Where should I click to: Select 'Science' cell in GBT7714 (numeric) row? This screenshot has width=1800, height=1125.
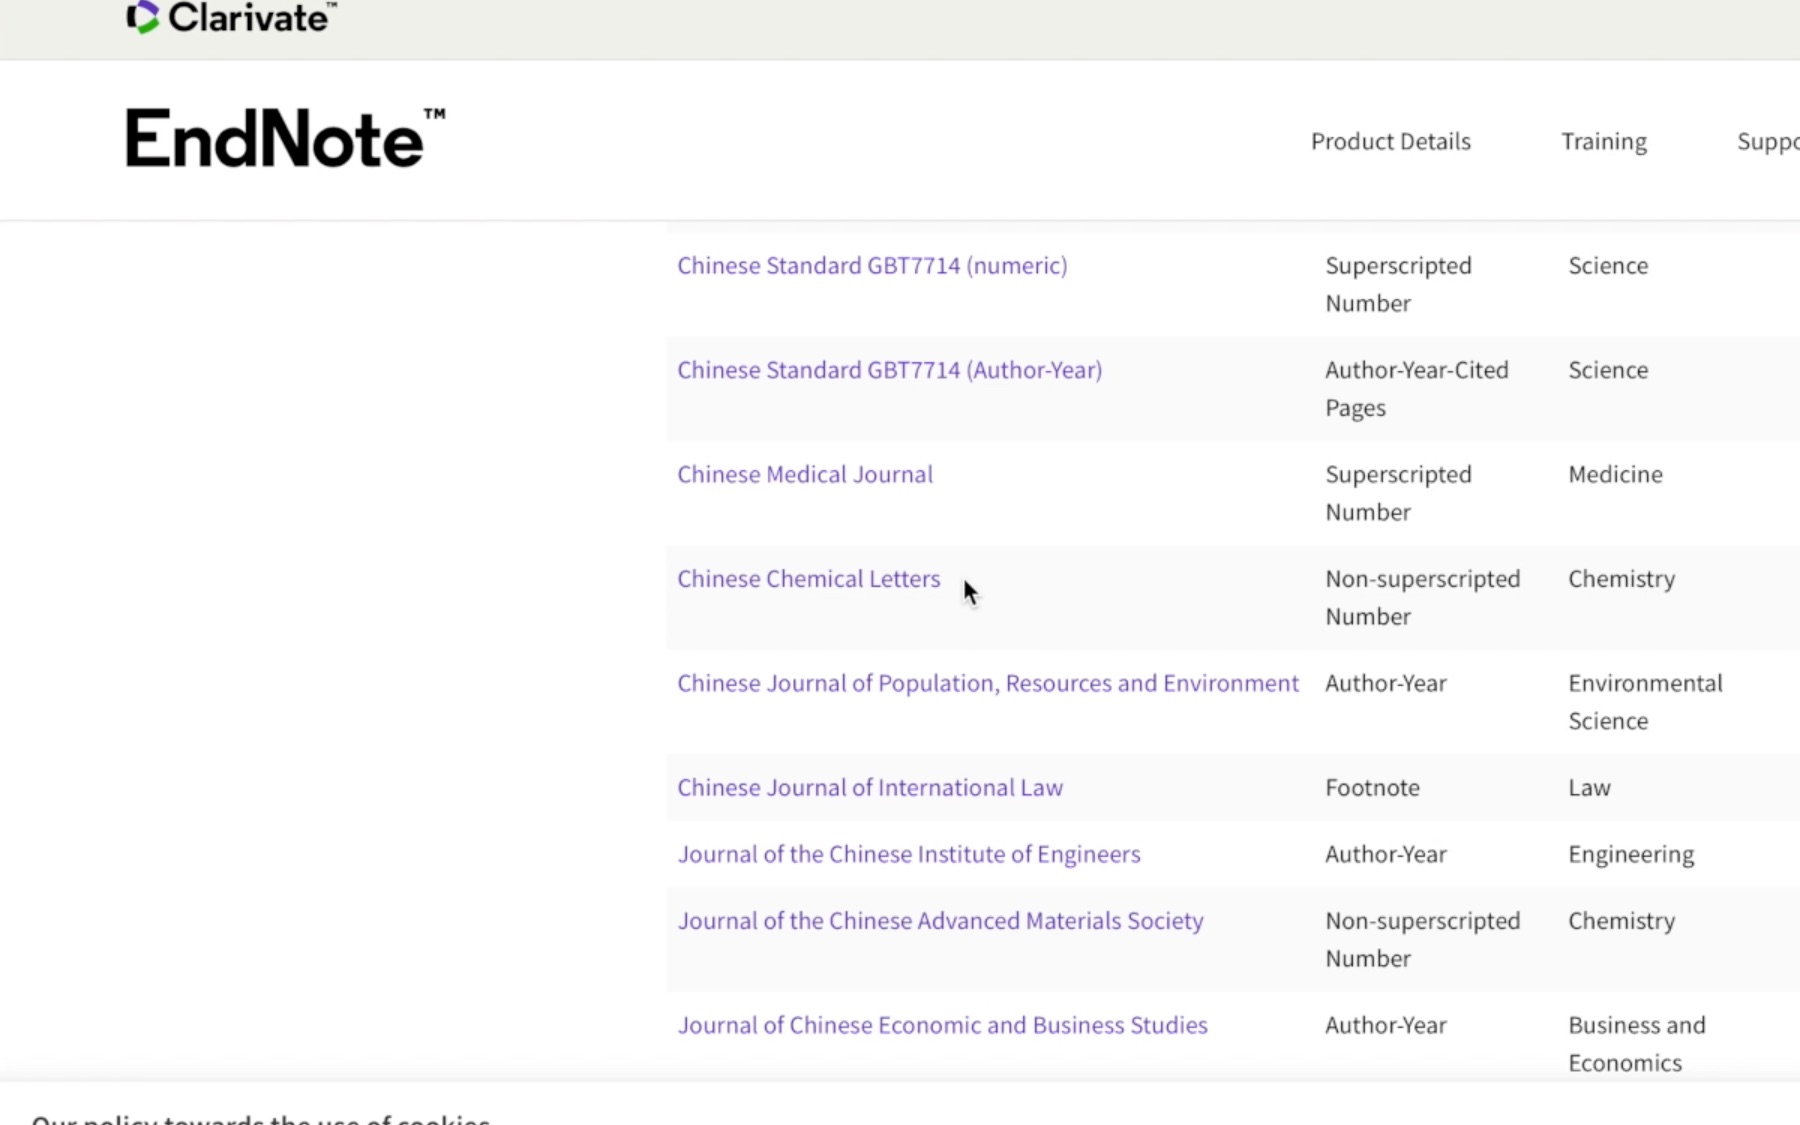coord(1608,266)
